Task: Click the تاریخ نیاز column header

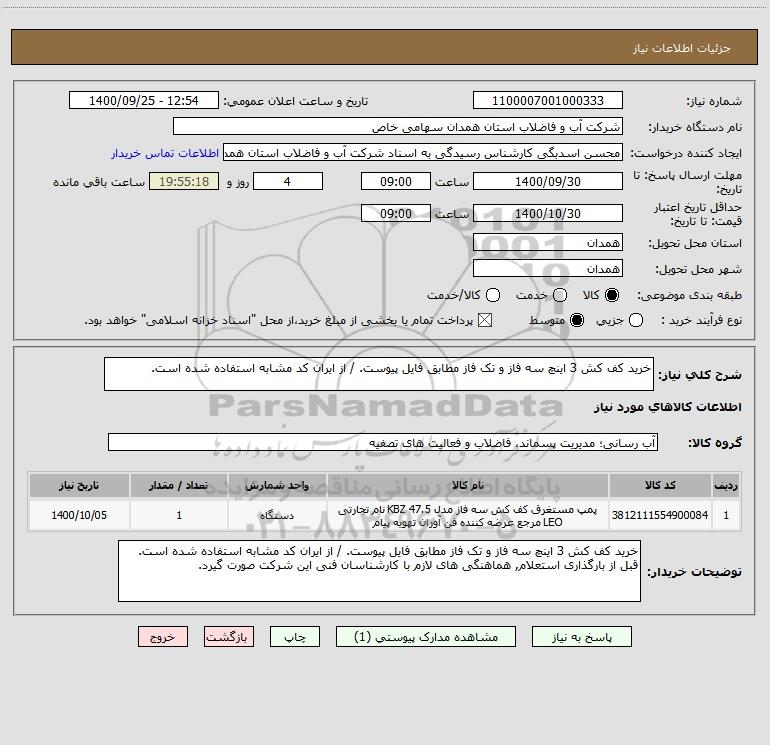Action: [x=79, y=485]
